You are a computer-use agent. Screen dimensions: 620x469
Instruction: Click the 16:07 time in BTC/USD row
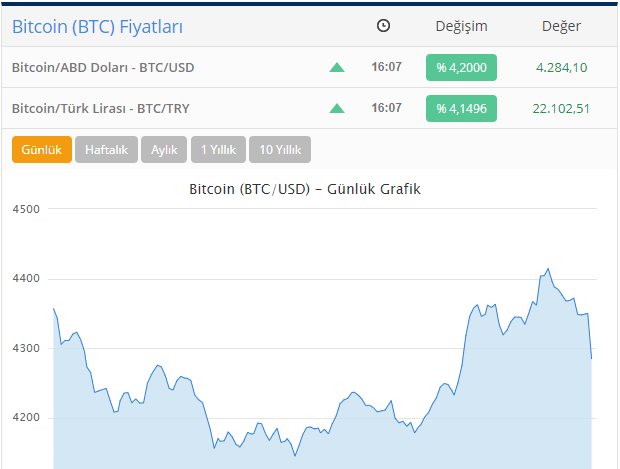tap(386, 67)
